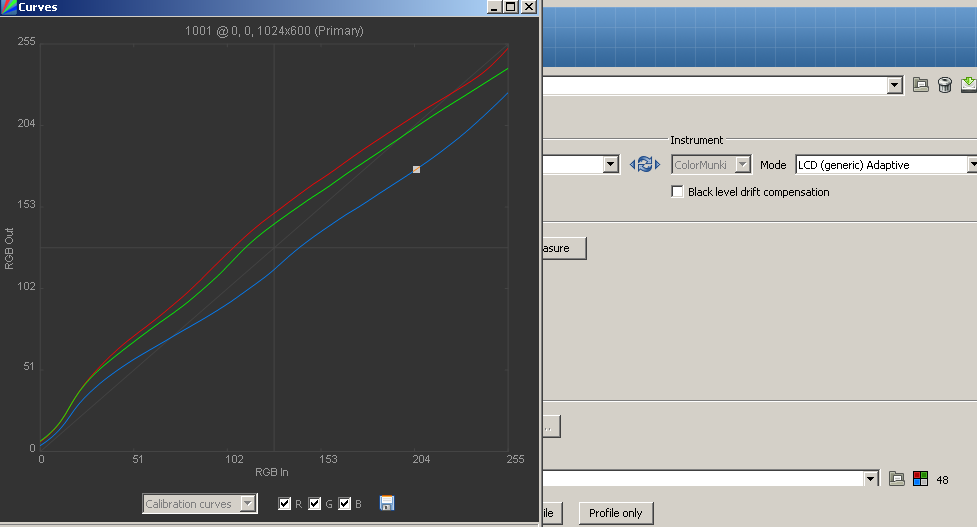Click the settings folder icon beside the trash icon

pyautogui.click(x=921, y=85)
